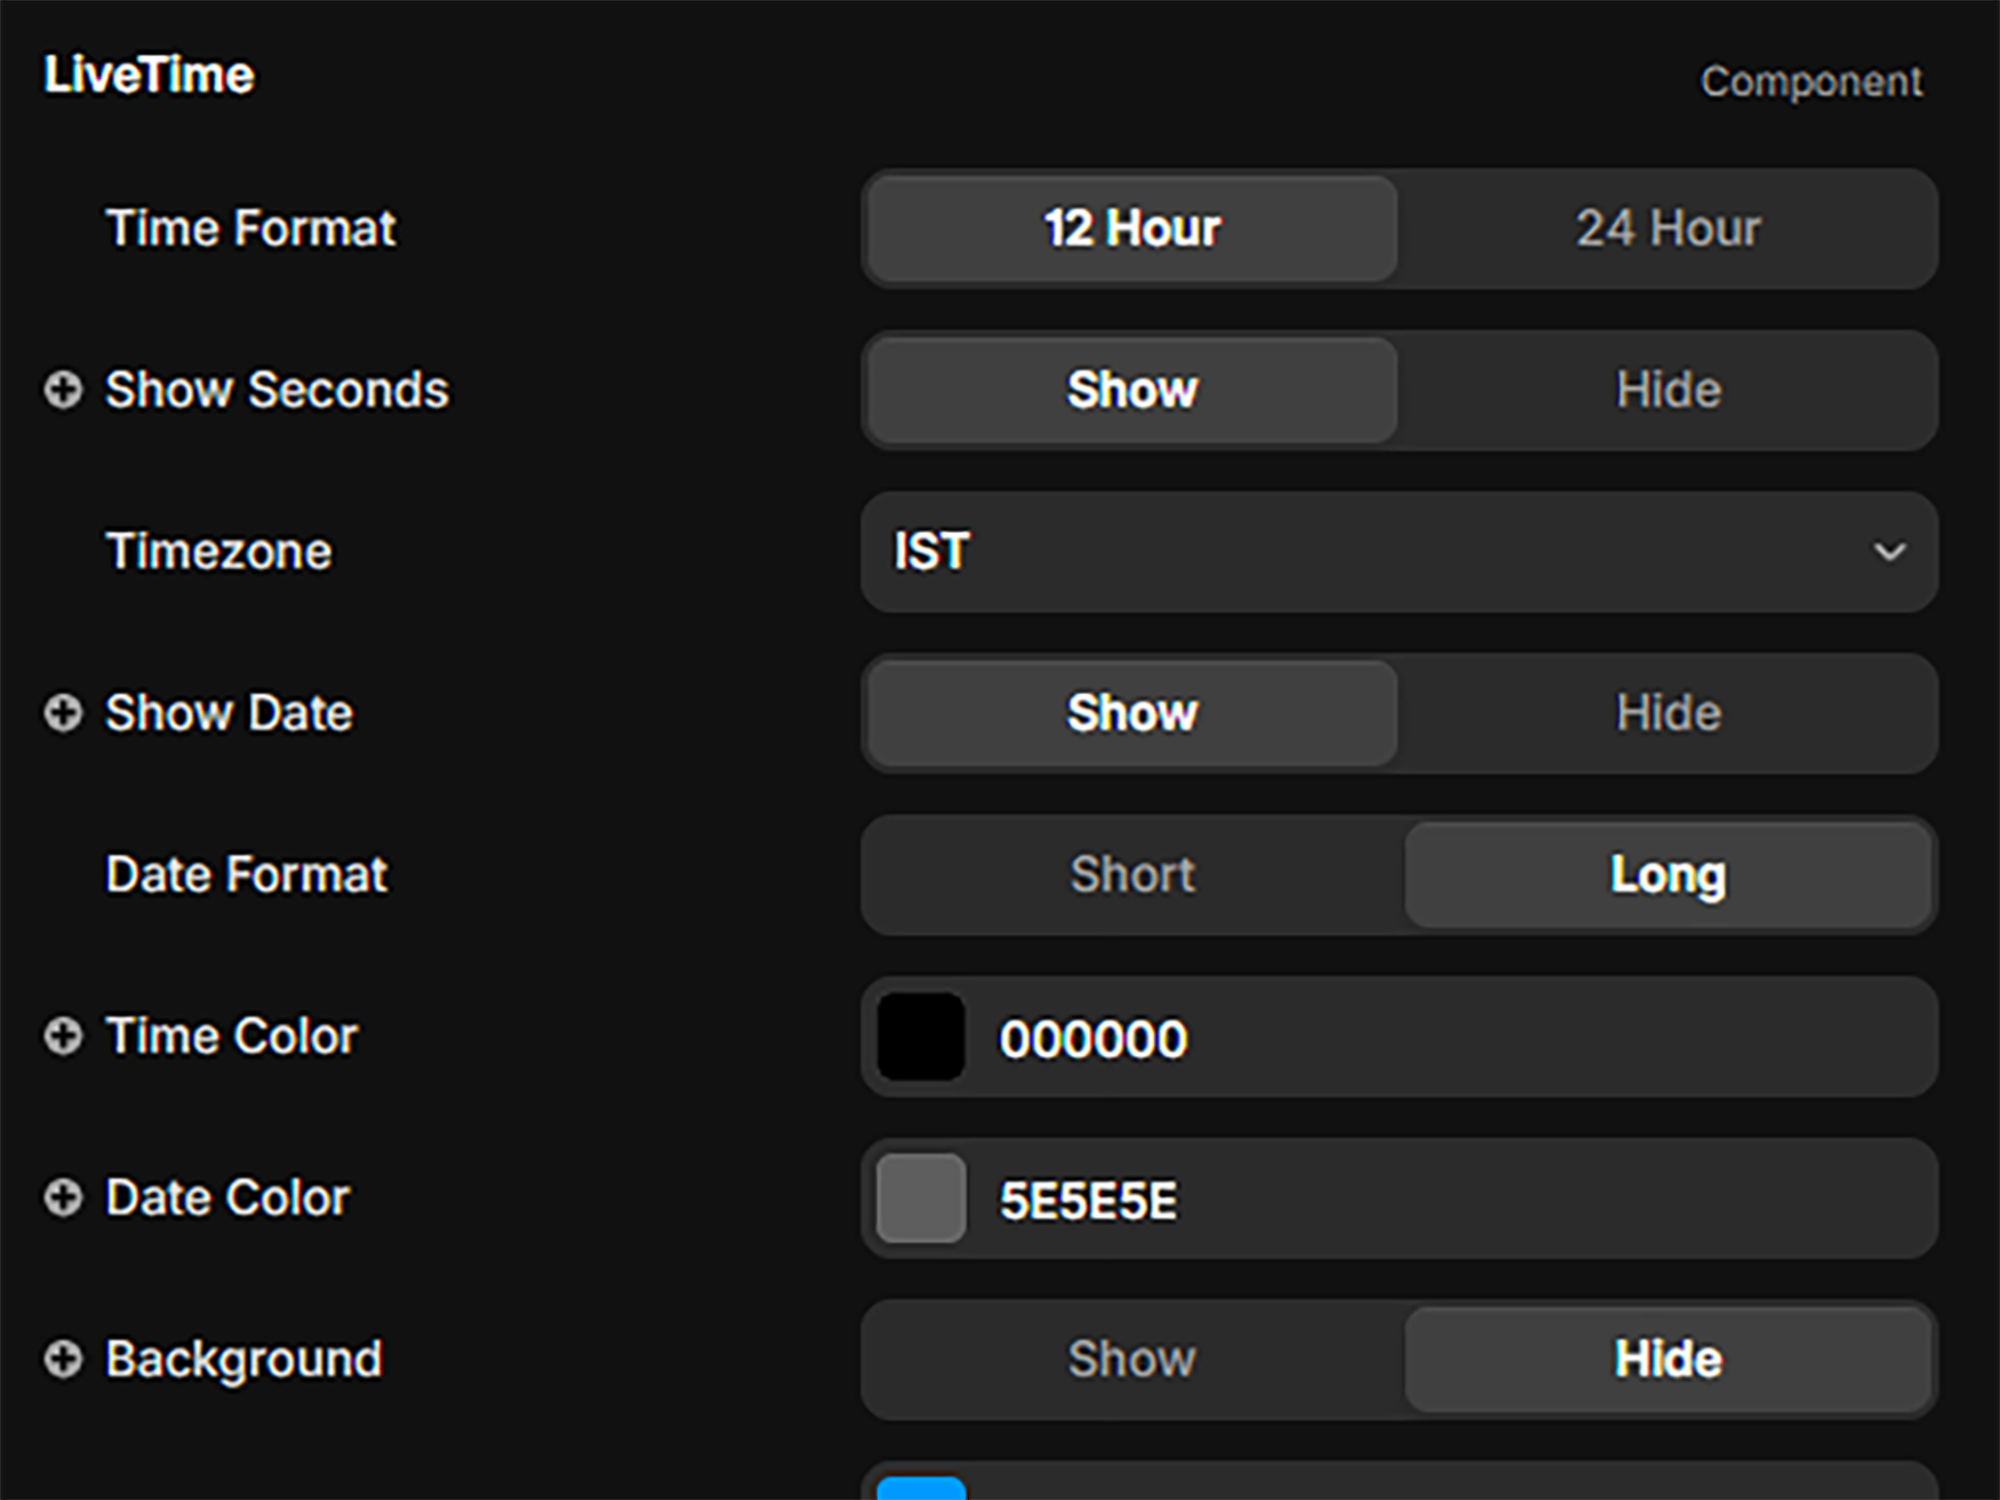Hide the date in Show Date row
The width and height of the screenshot is (2000, 1500).
[x=1667, y=713]
